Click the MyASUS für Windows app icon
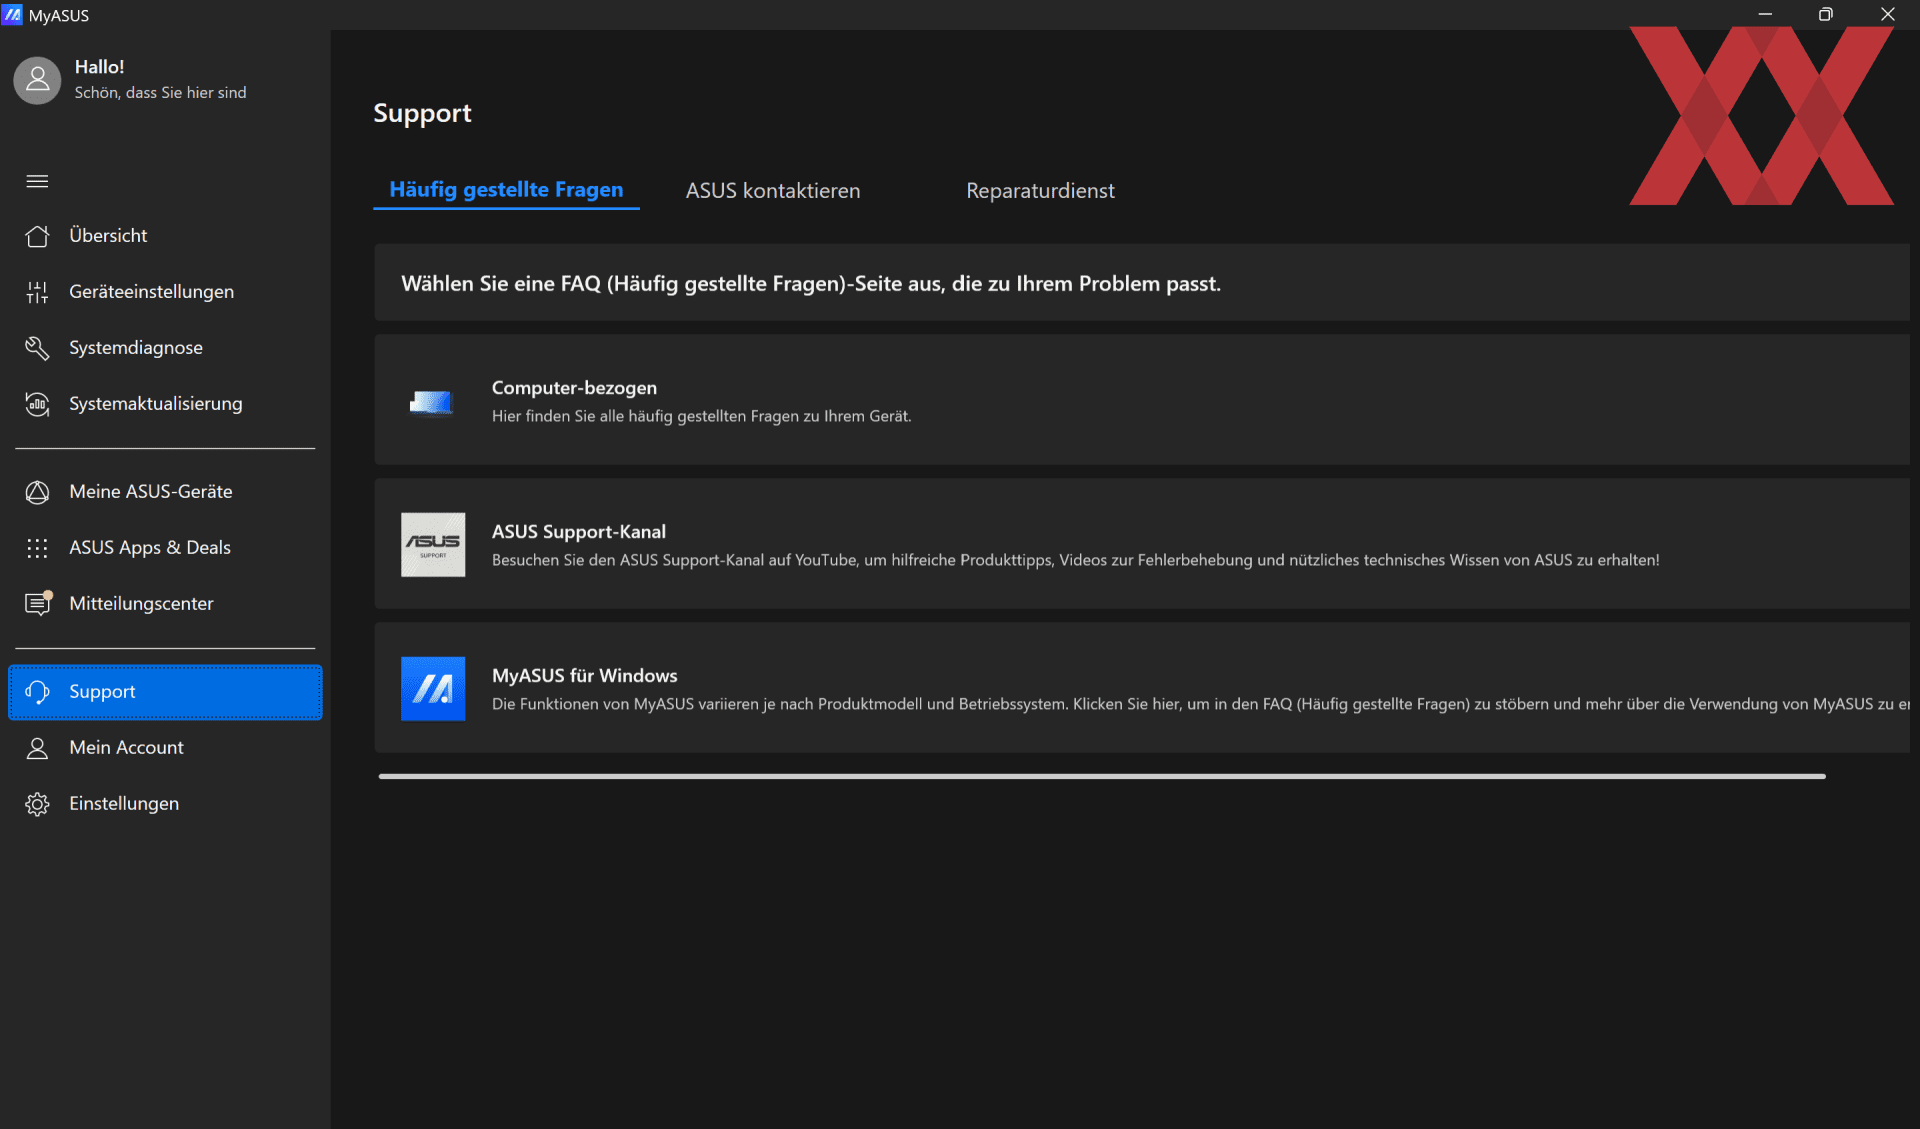The width and height of the screenshot is (1920, 1129). pos(433,689)
